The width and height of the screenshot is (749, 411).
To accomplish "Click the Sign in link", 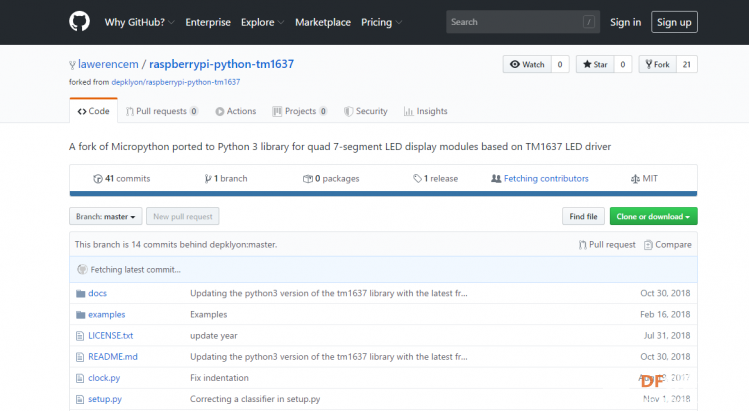I will (625, 22).
